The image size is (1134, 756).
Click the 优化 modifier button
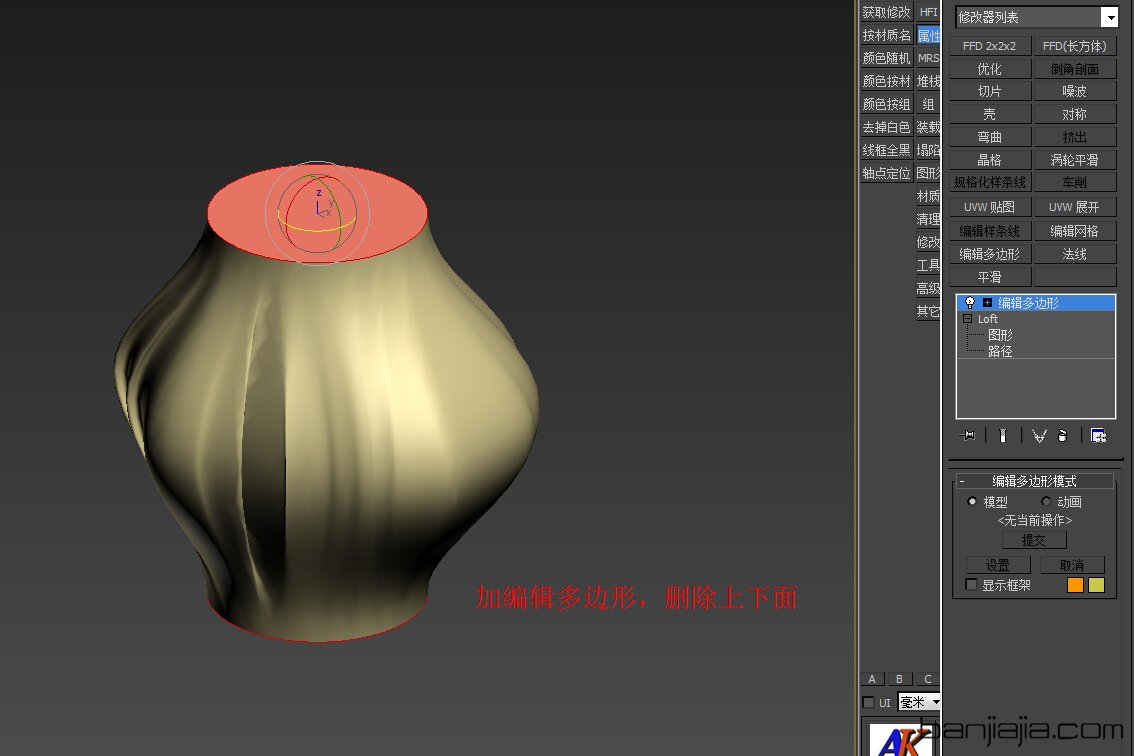[x=989, y=69]
